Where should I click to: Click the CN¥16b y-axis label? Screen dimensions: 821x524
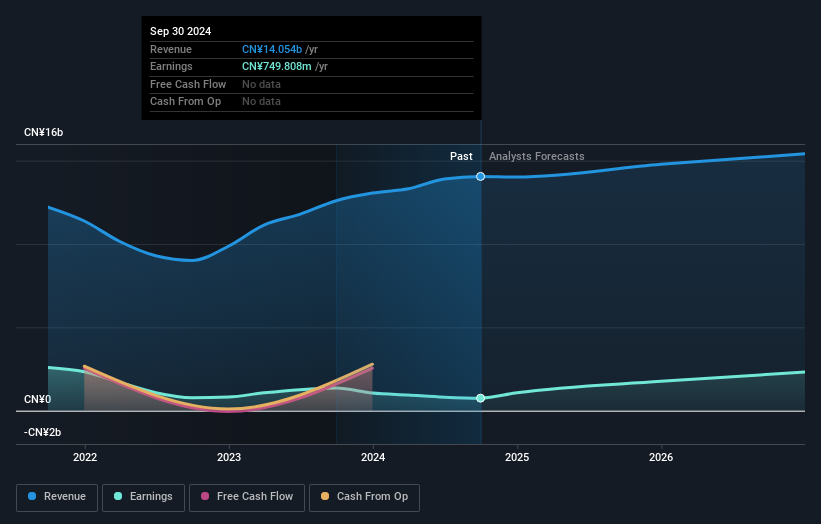(43, 132)
